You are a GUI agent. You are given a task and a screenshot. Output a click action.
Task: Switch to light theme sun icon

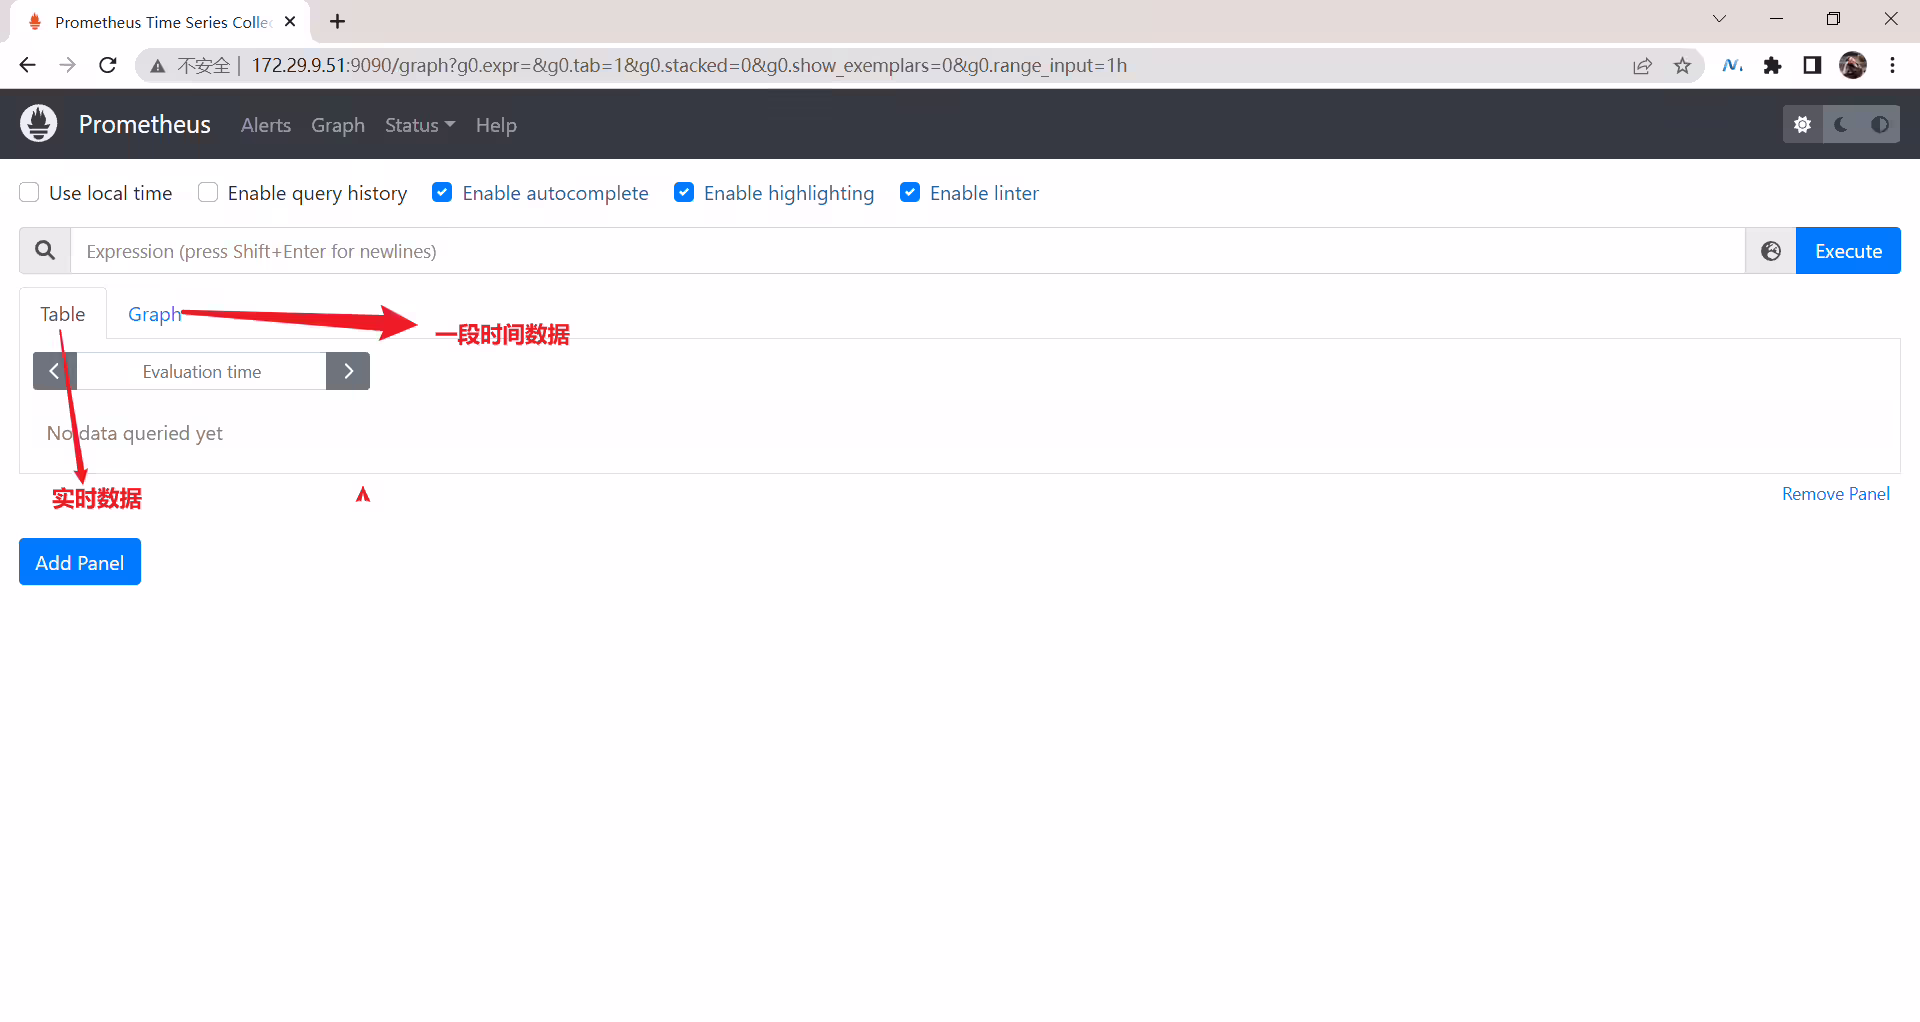1802,125
